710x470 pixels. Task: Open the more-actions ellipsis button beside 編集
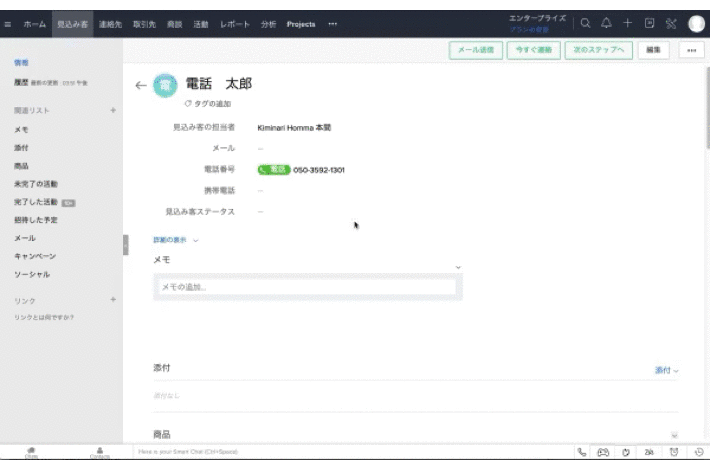tap(691, 50)
